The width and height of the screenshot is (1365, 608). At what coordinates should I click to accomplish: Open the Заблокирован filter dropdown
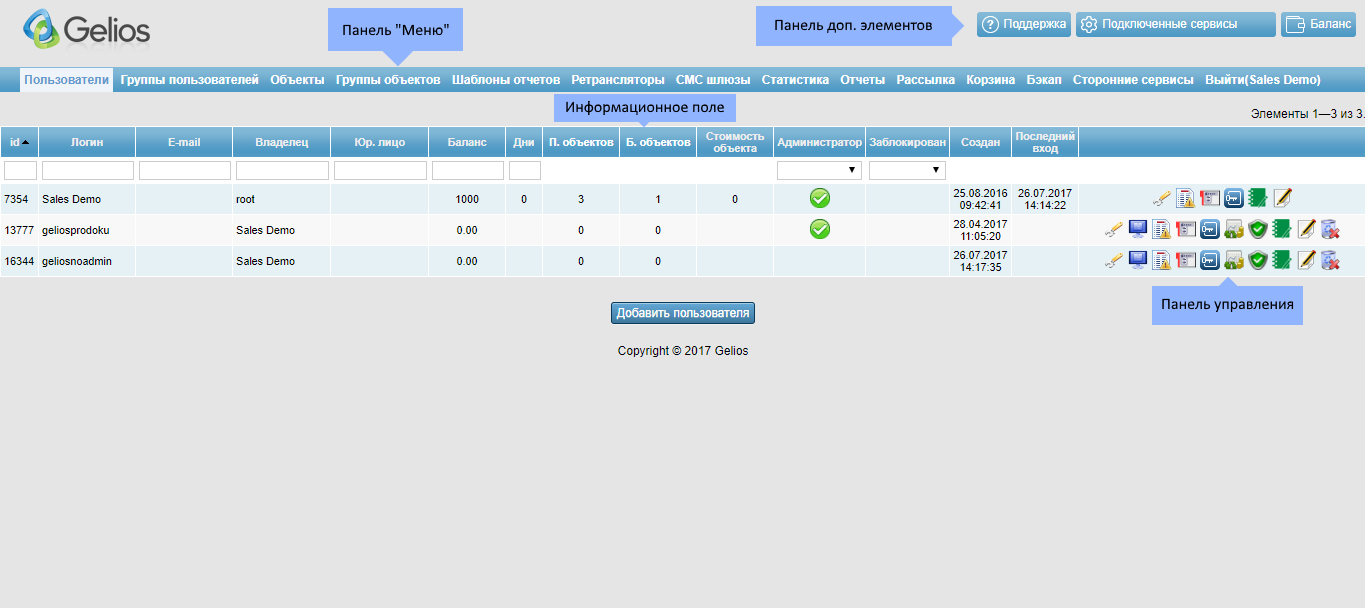[x=907, y=169]
